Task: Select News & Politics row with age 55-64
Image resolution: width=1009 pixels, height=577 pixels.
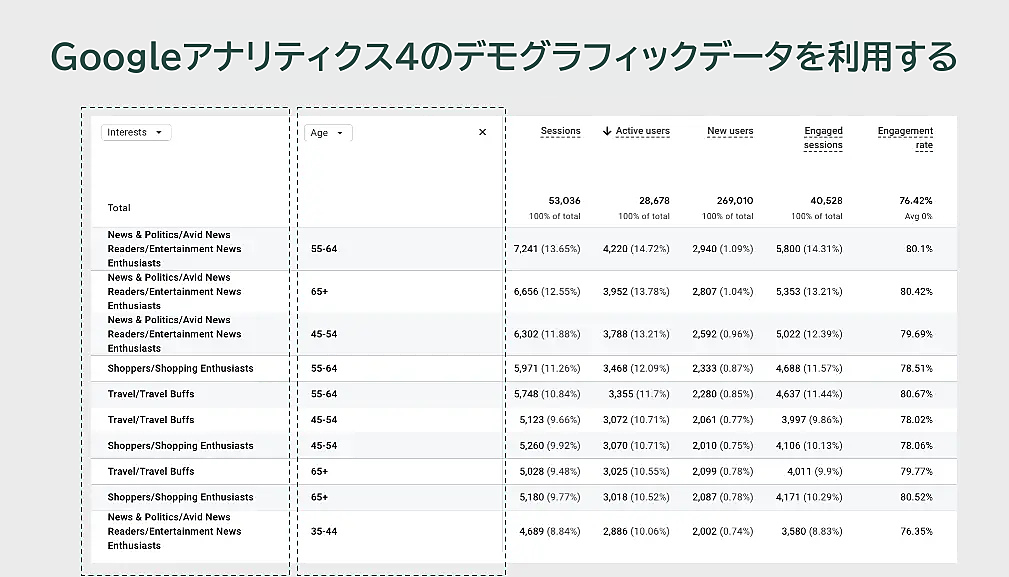Action: click(x=524, y=249)
